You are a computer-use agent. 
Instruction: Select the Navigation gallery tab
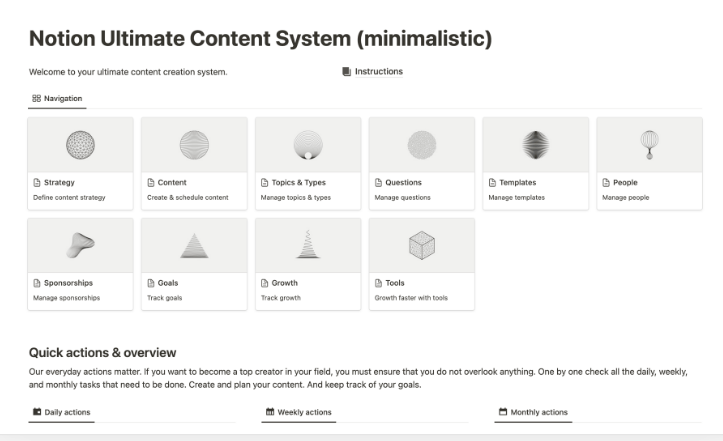57,99
